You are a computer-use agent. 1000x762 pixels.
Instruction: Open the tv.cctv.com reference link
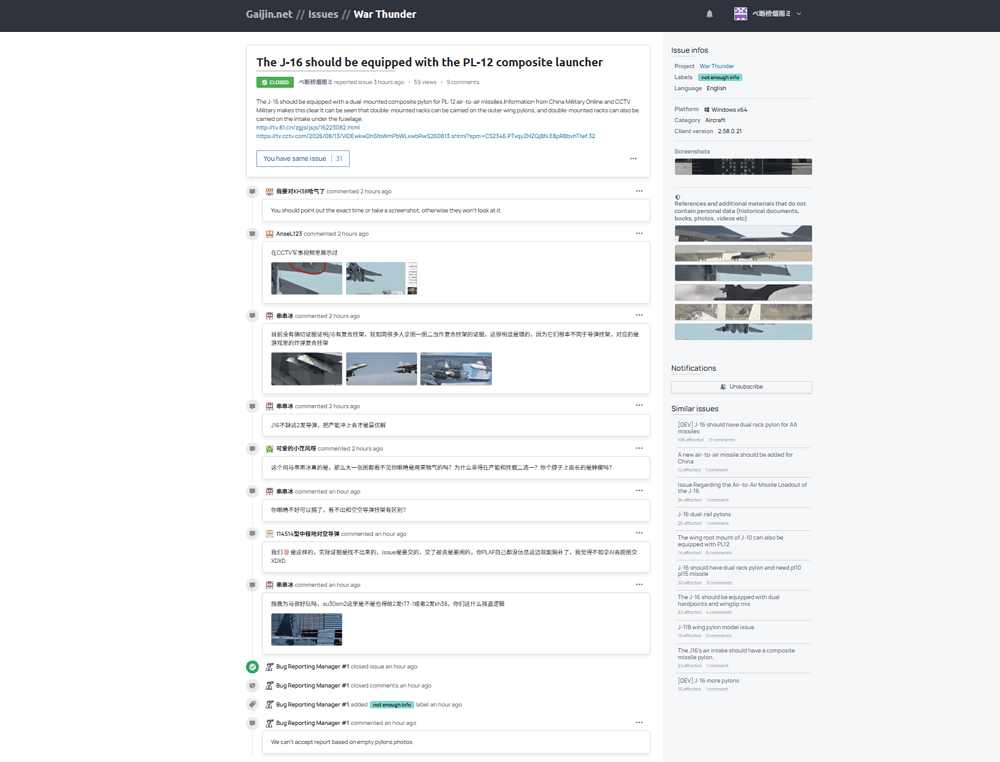pos(425,136)
